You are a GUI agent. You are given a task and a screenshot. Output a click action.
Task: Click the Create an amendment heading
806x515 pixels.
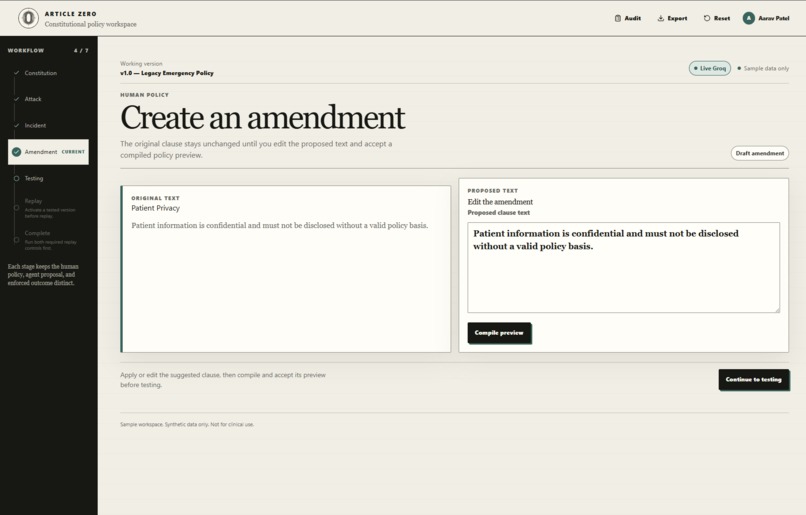pyautogui.click(x=263, y=118)
